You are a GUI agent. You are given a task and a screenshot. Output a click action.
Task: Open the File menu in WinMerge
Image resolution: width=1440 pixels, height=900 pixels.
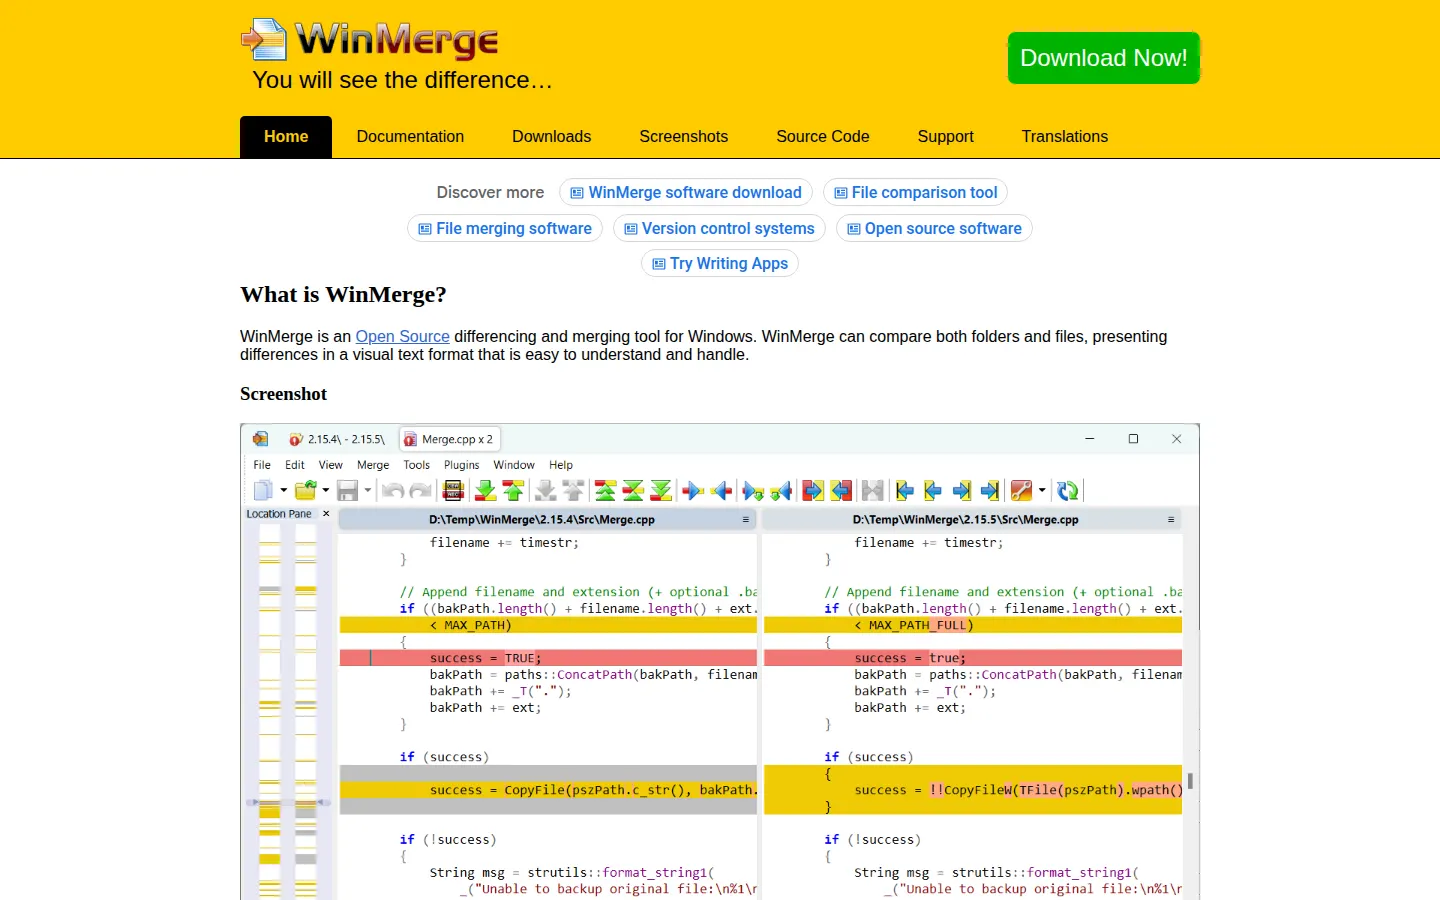(262, 465)
